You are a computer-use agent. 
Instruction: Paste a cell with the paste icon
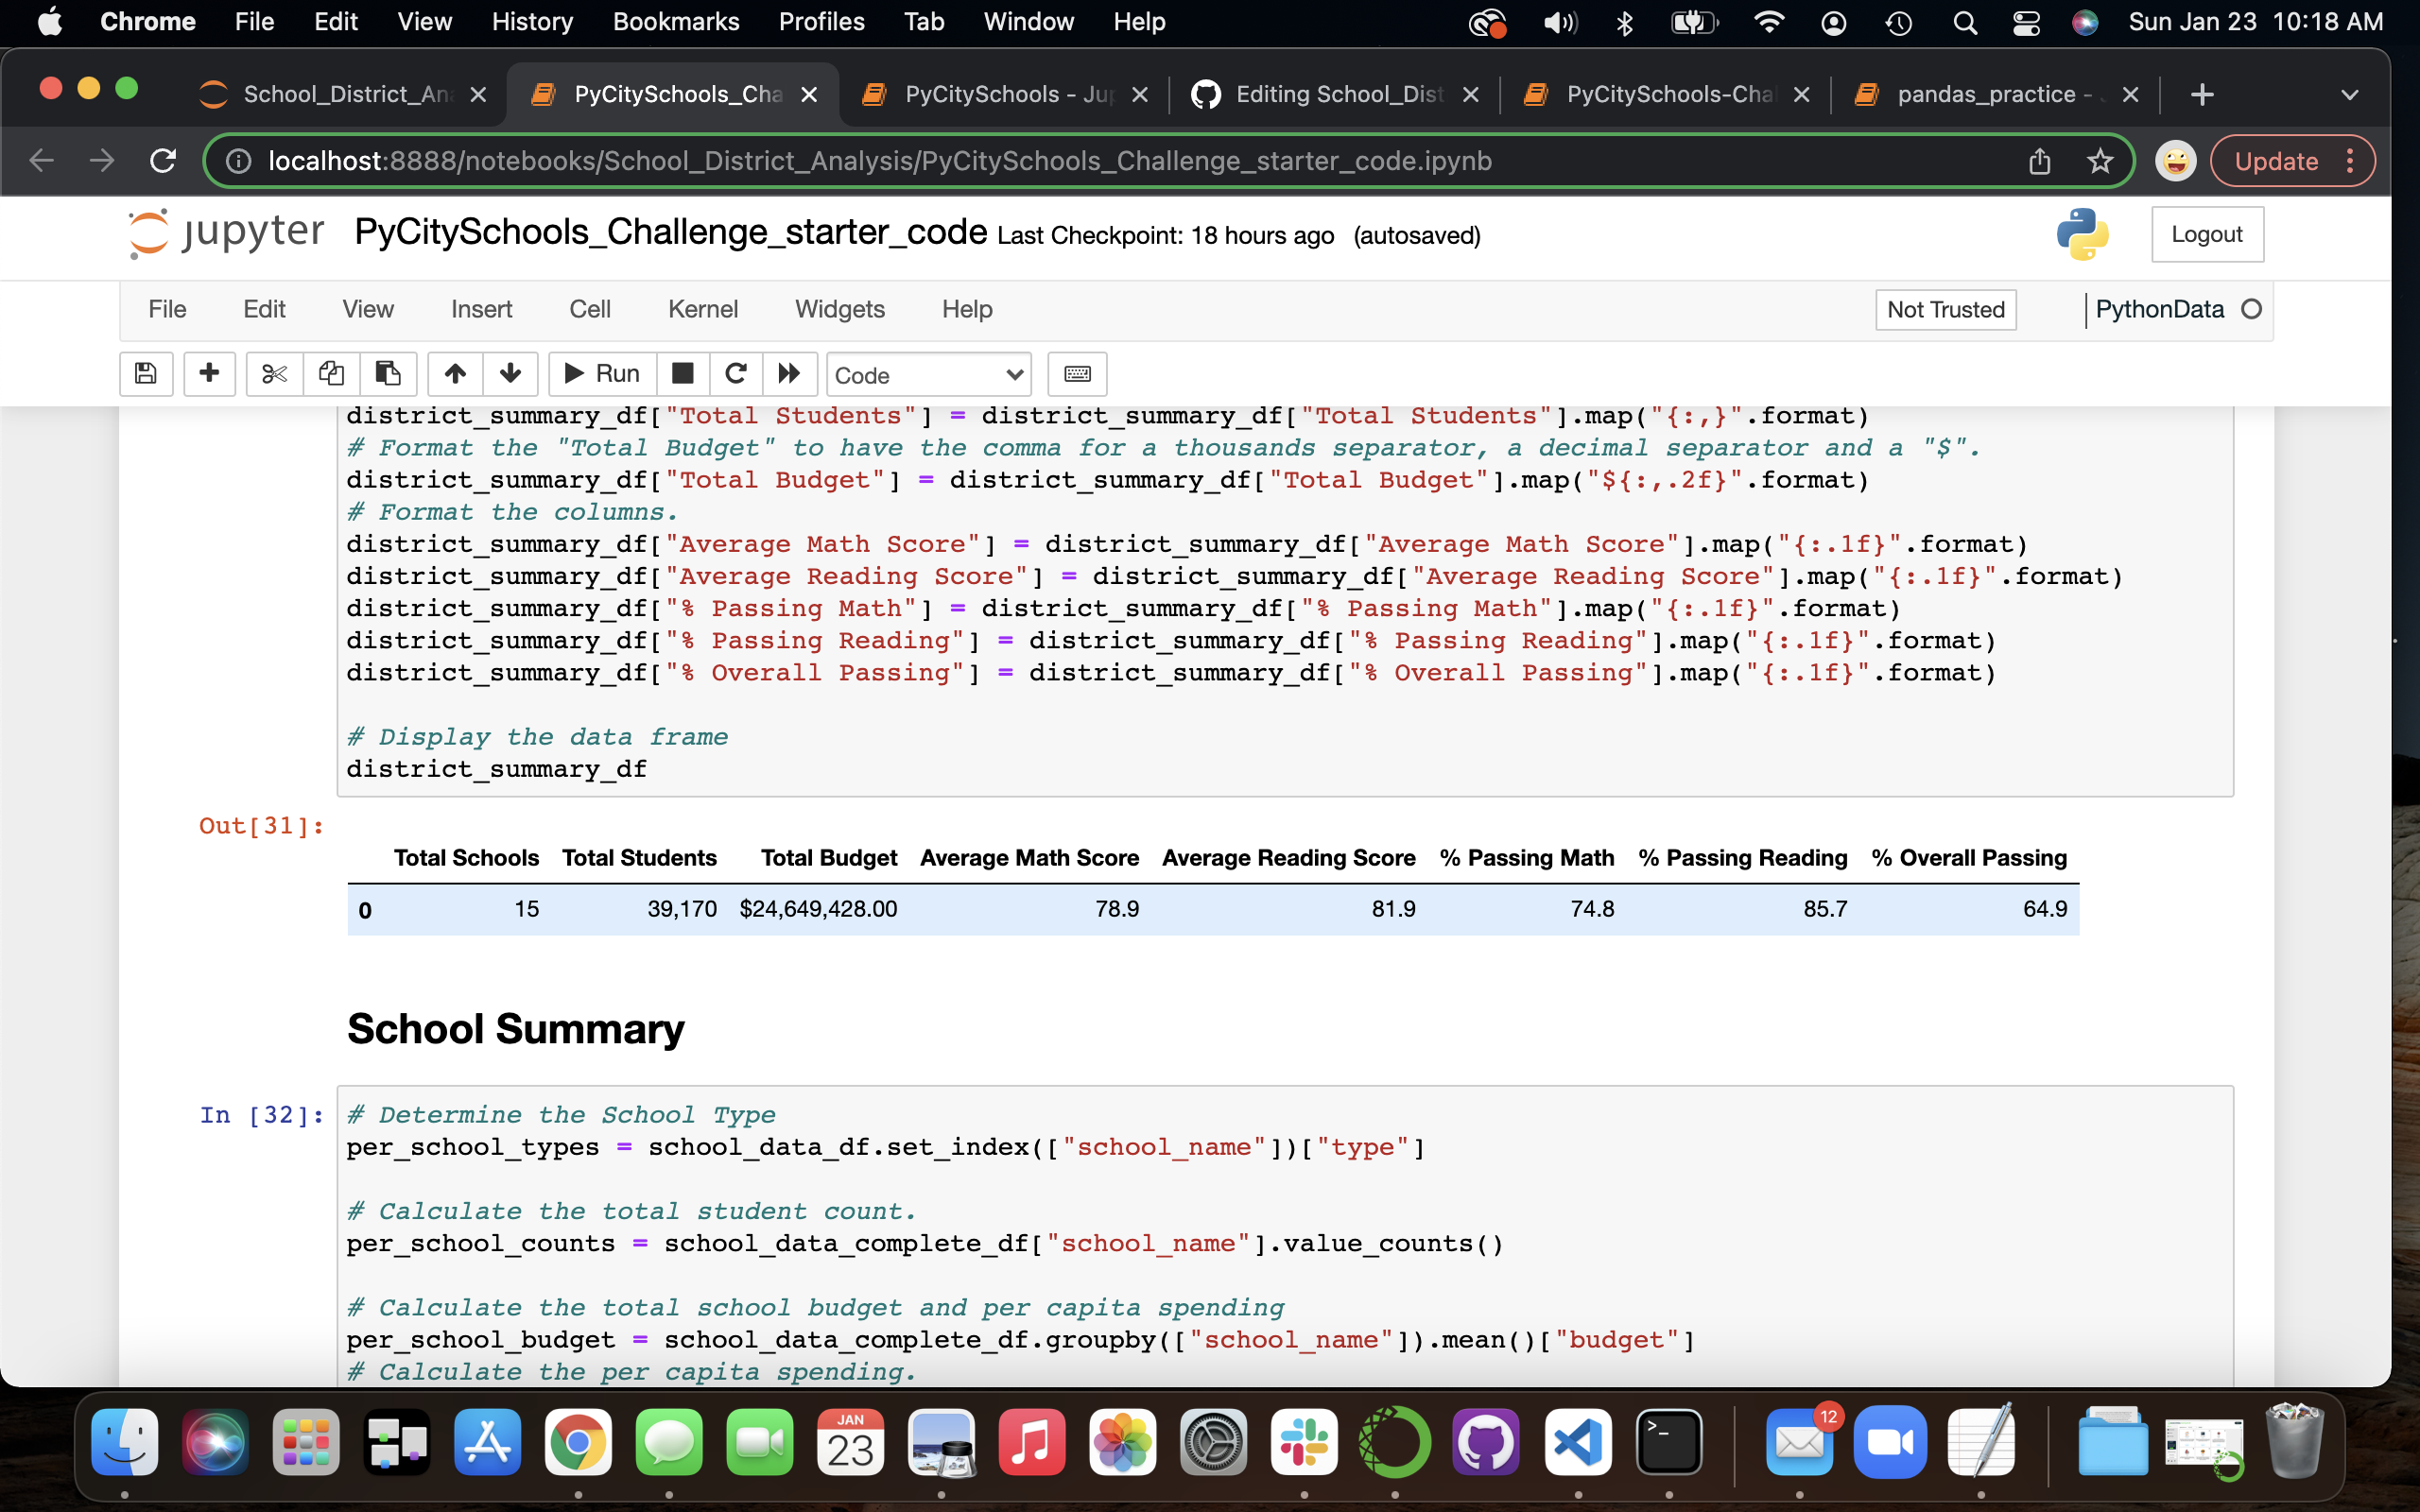point(389,374)
